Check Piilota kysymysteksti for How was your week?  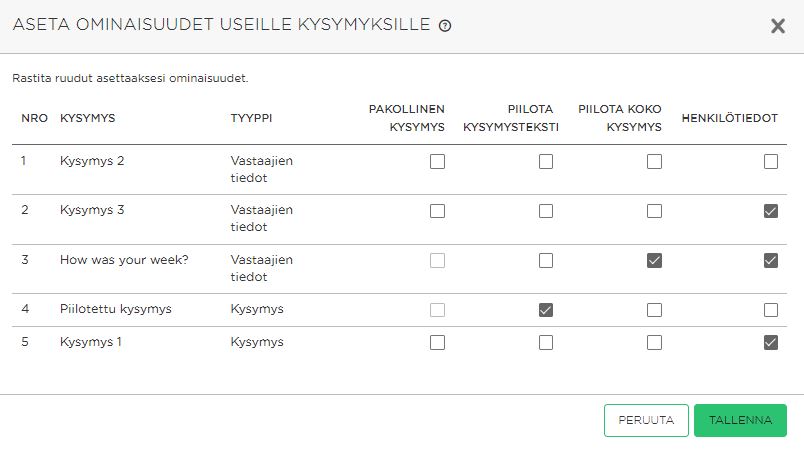pyautogui.click(x=546, y=260)
